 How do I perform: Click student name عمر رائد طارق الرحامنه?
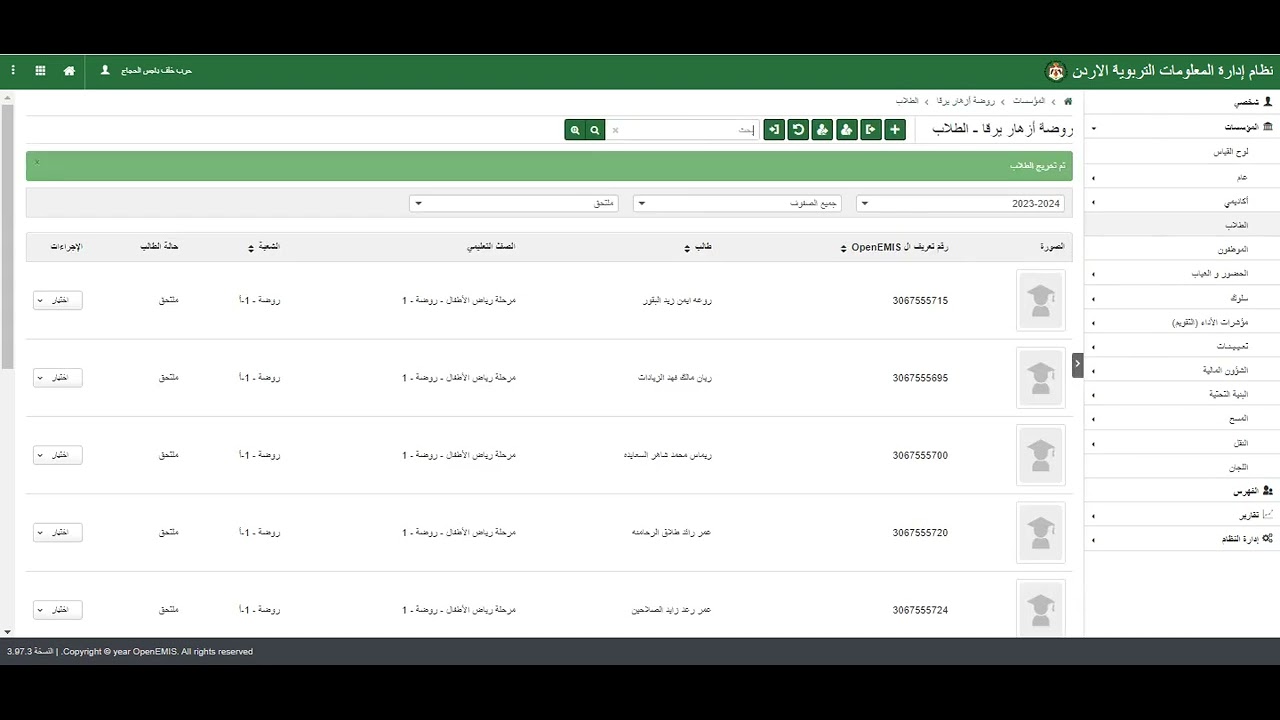pos(671,533)
